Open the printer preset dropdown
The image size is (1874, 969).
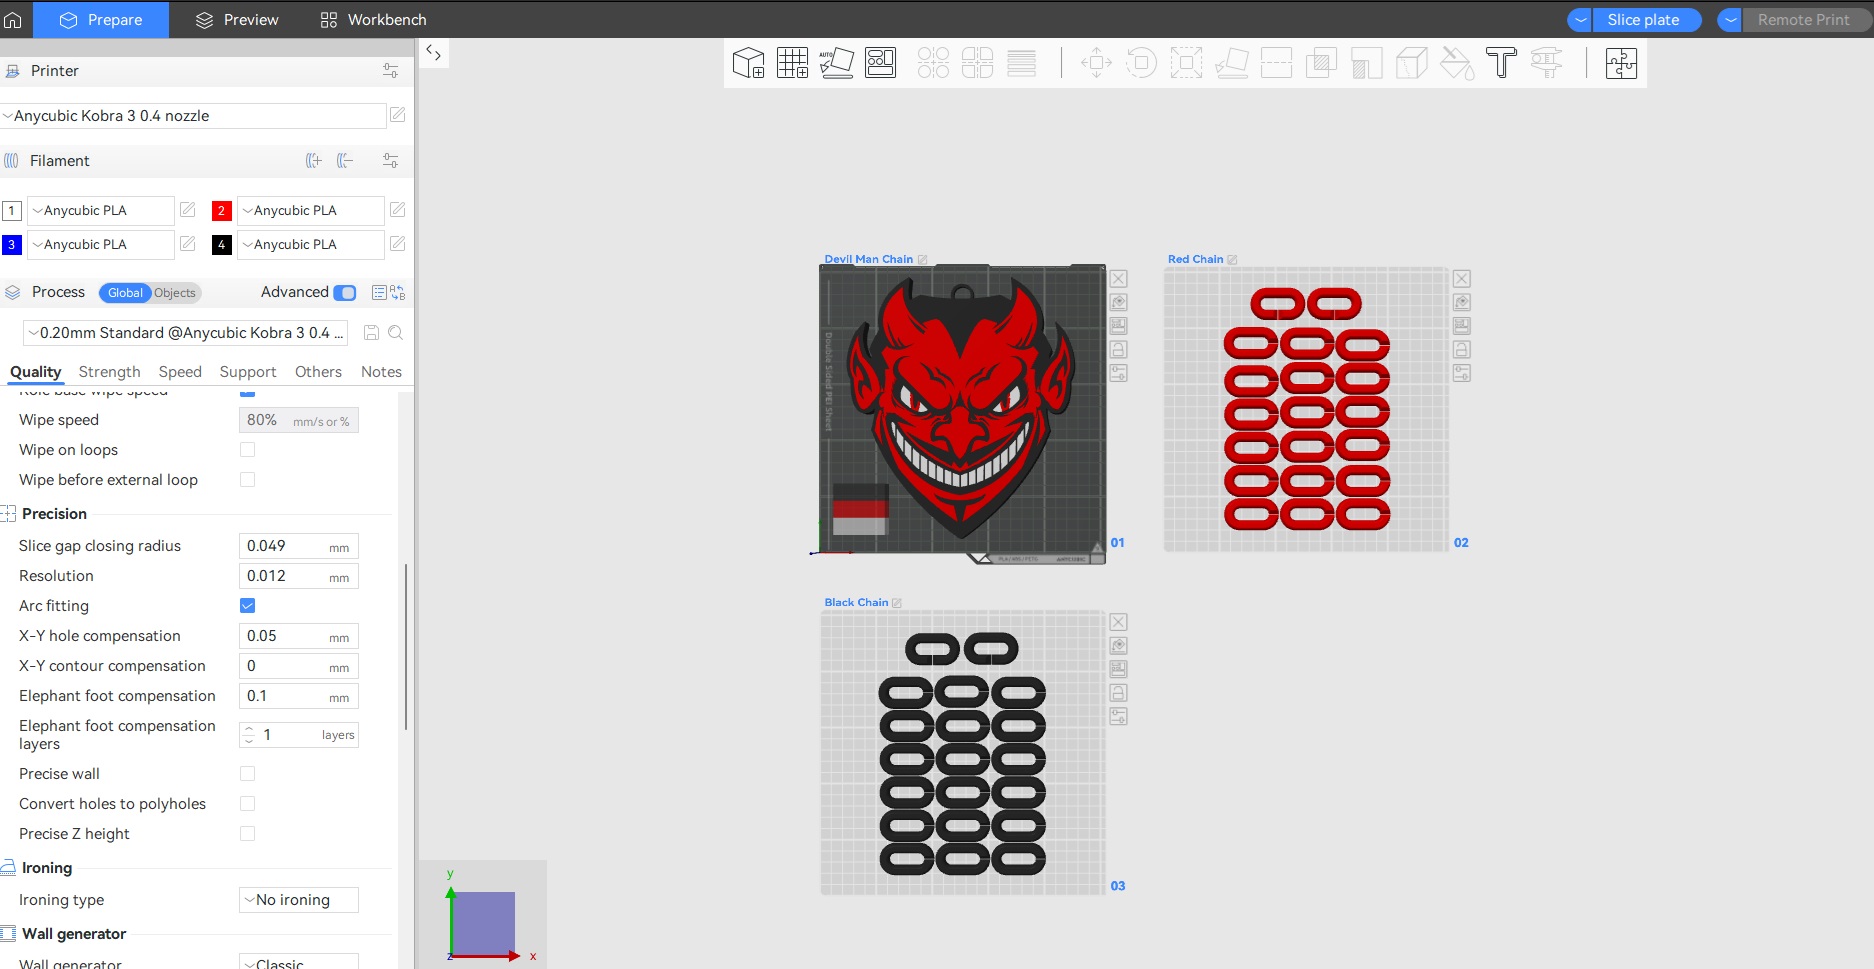193,116
